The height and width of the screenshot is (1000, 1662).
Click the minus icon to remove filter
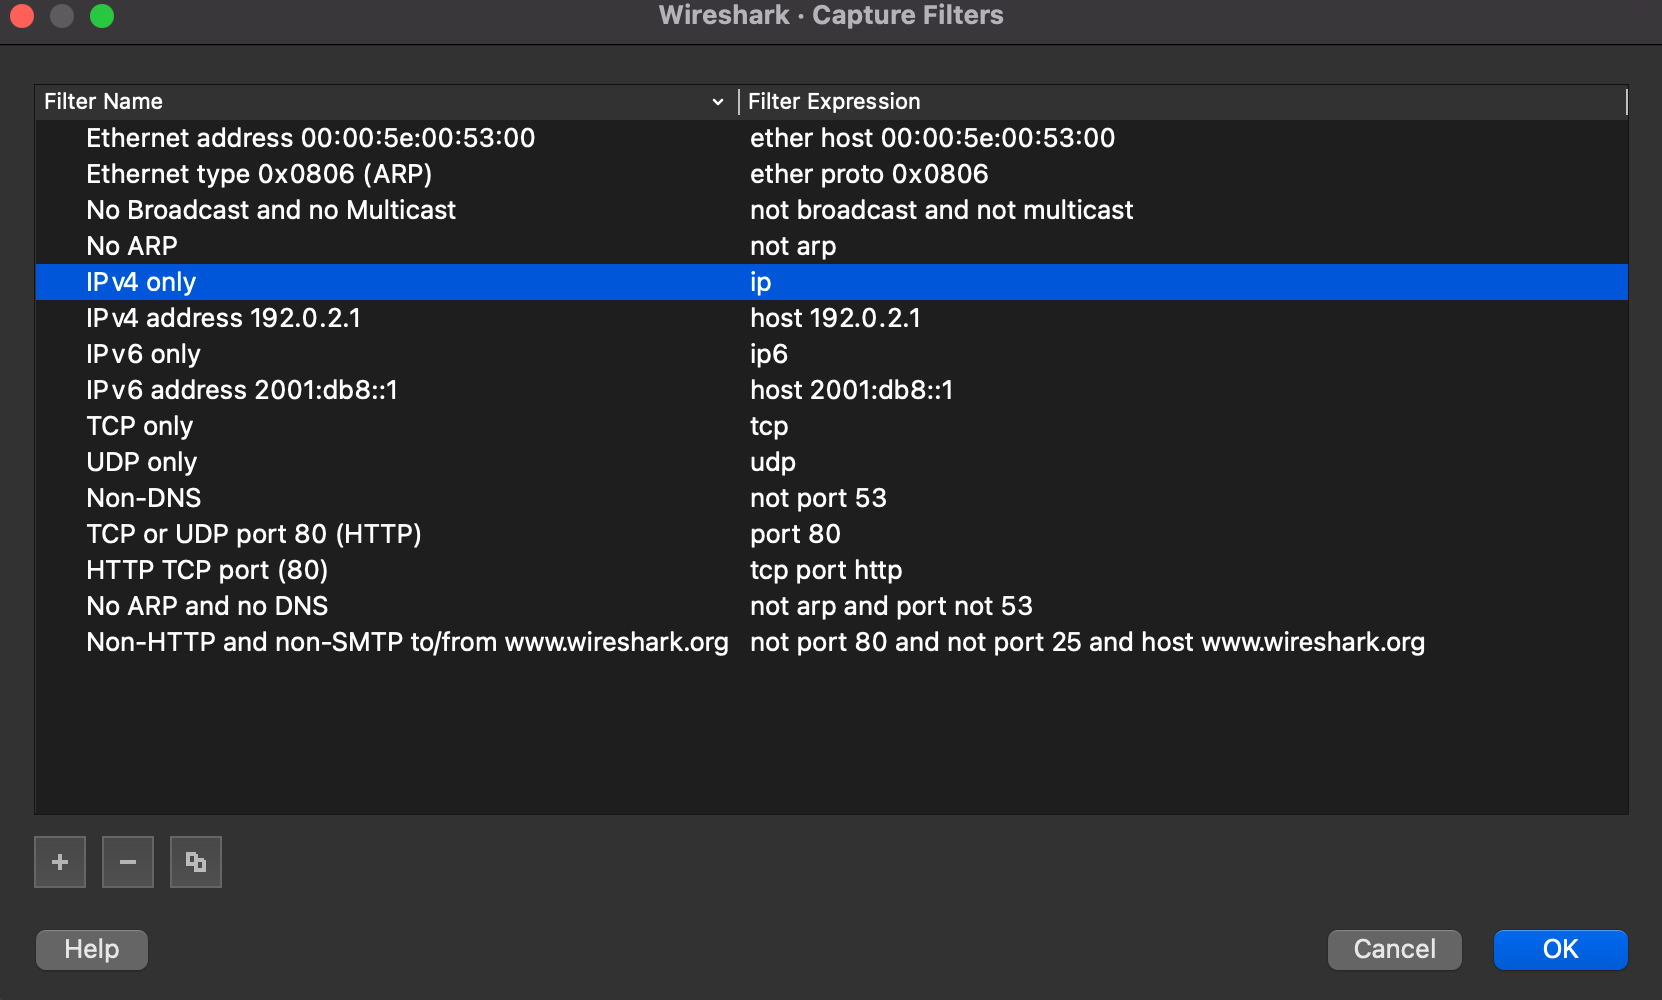point(128,862)
